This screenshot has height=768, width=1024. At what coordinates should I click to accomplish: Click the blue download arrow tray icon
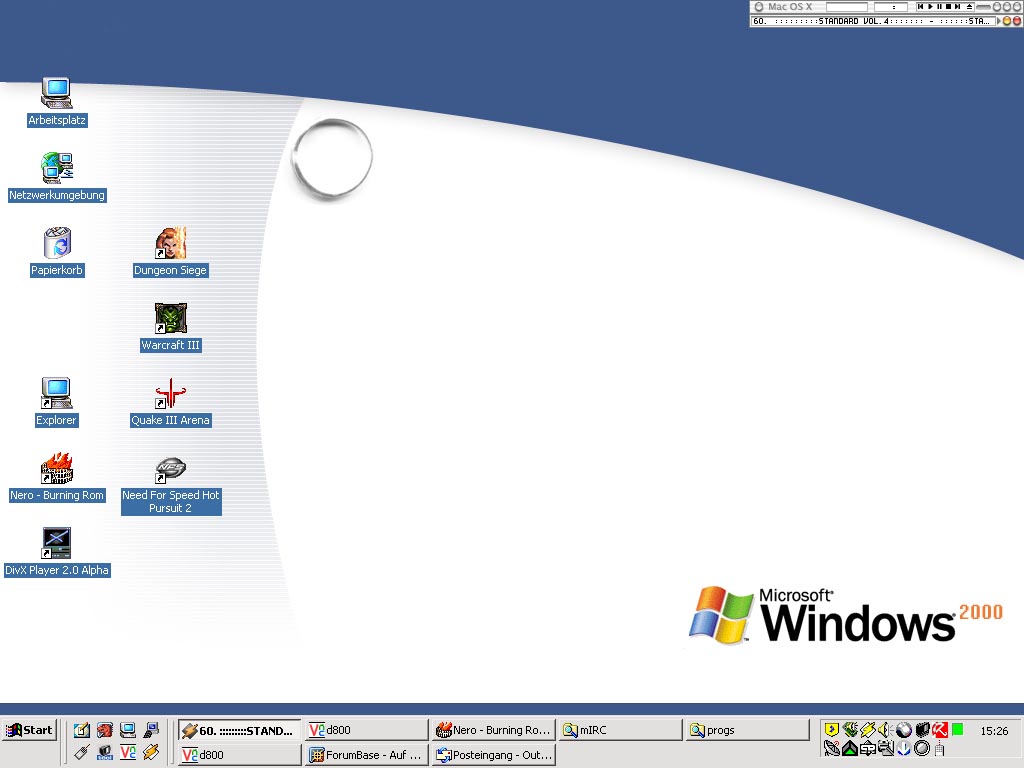(x=904, y=748)
